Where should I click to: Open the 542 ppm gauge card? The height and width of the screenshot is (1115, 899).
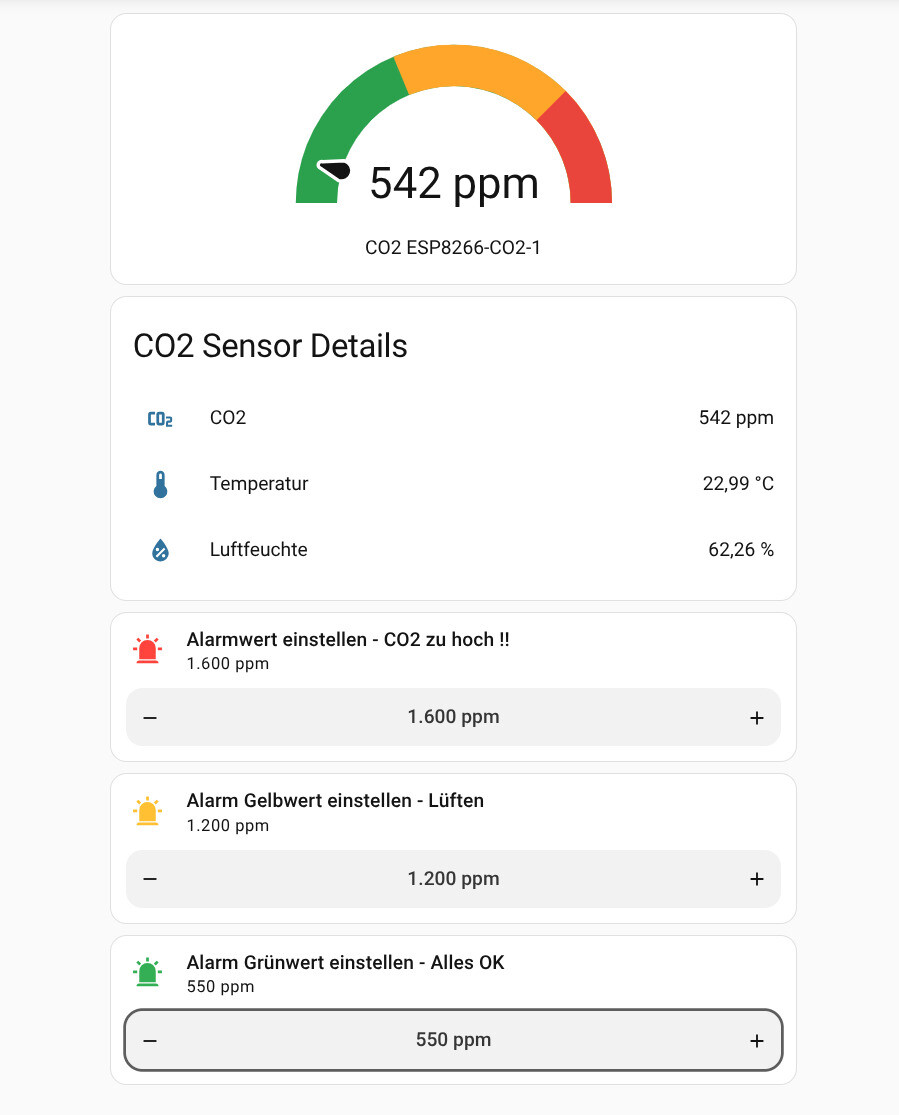(x=453, y=149)
